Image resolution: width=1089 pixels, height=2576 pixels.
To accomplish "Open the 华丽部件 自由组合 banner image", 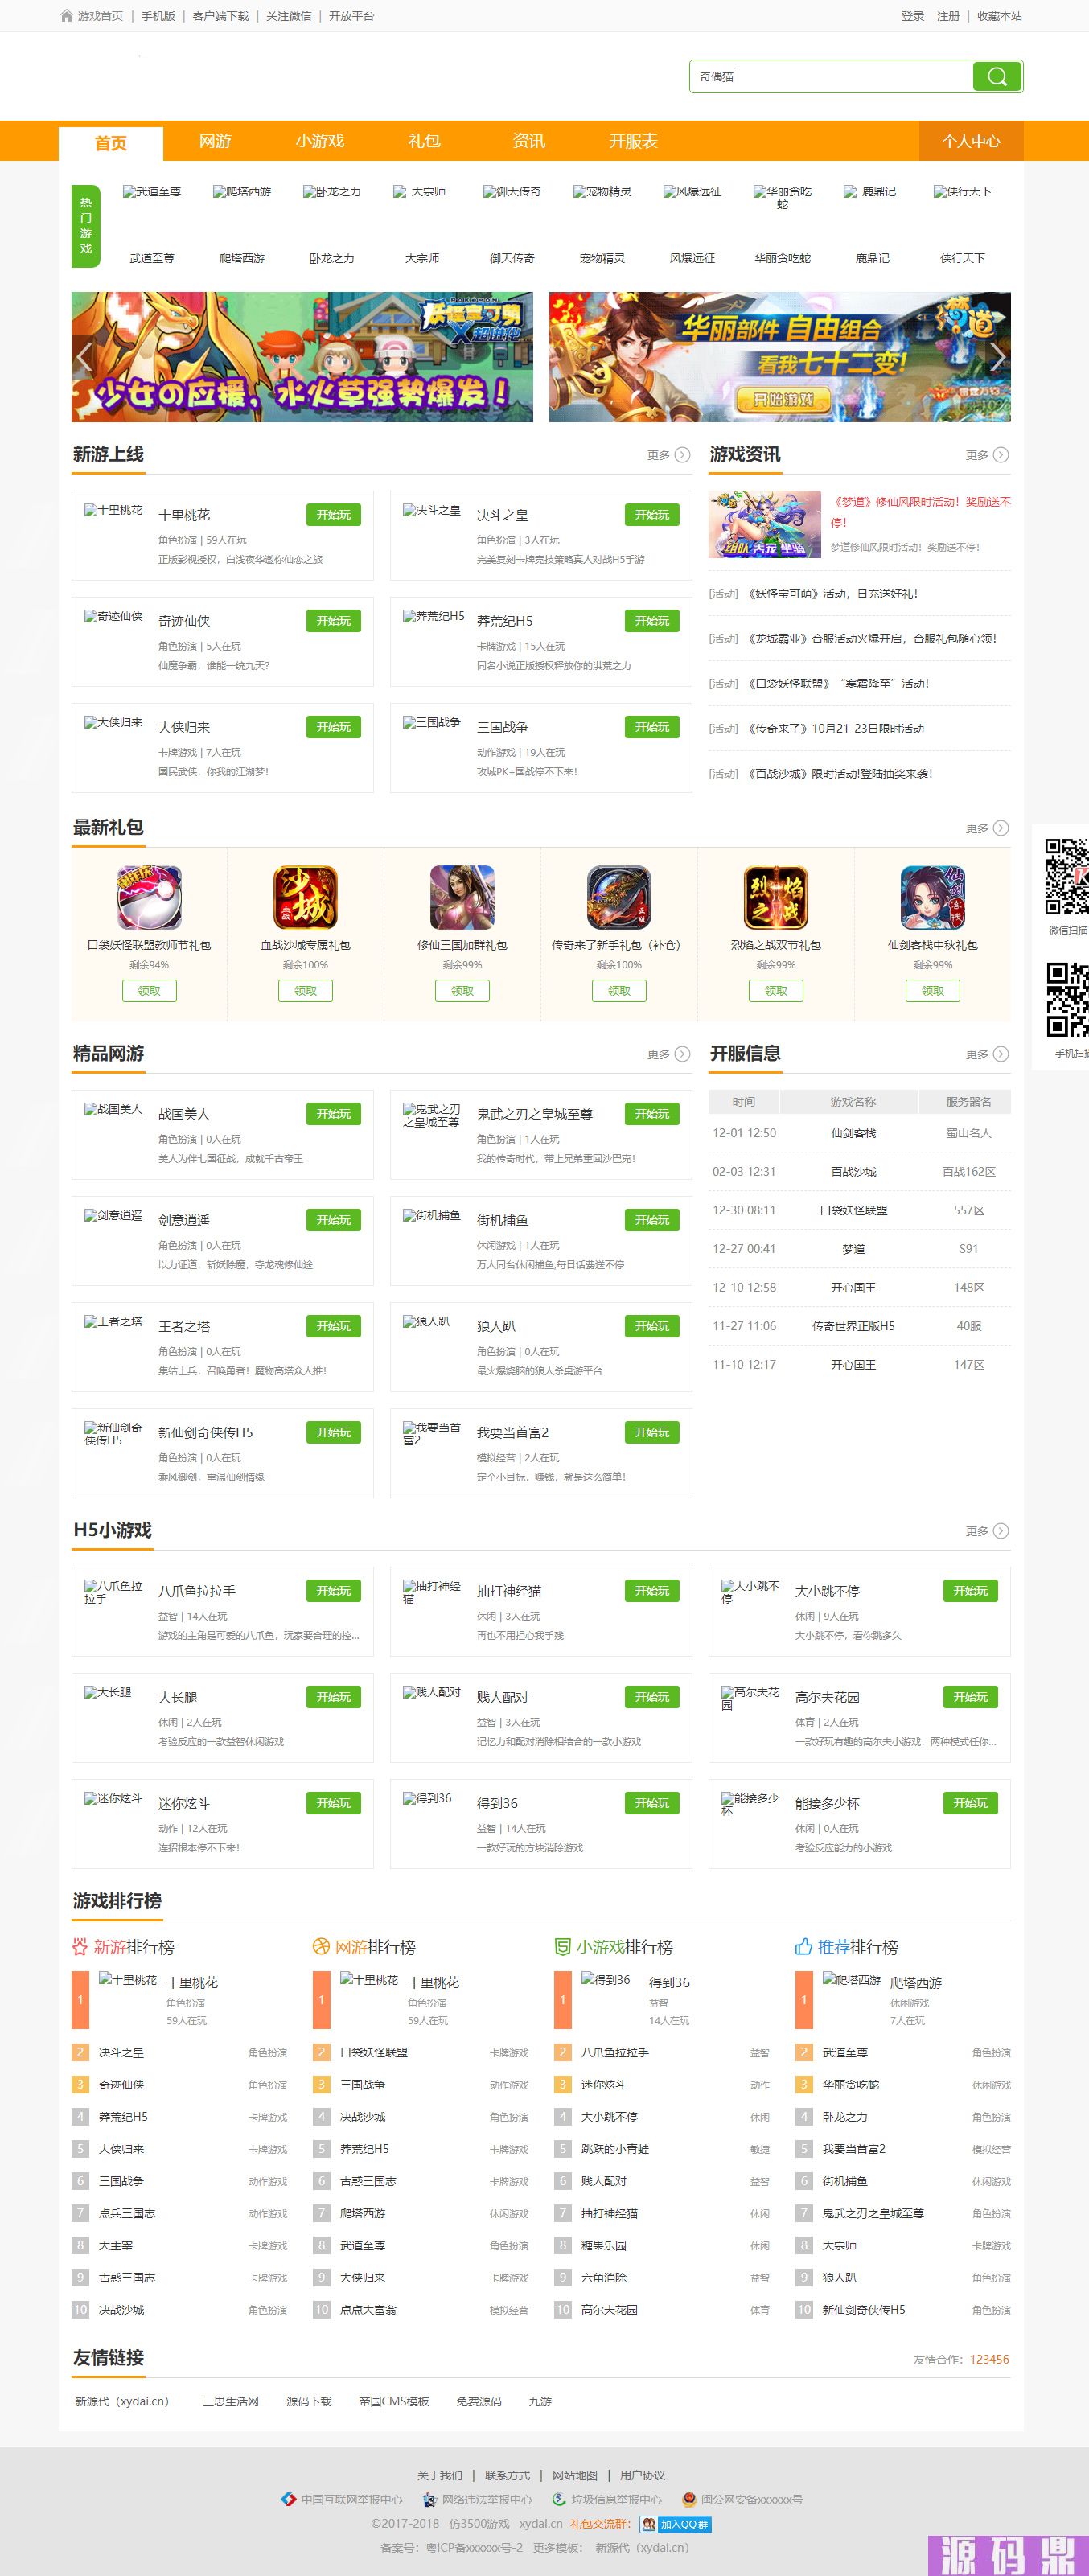I will pos(780,357).
